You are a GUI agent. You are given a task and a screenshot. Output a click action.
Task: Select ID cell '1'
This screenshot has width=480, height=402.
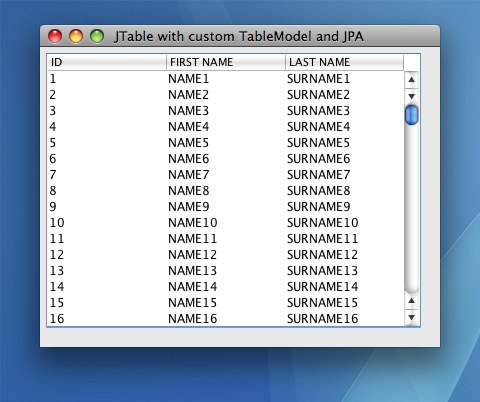coord(107,79)
